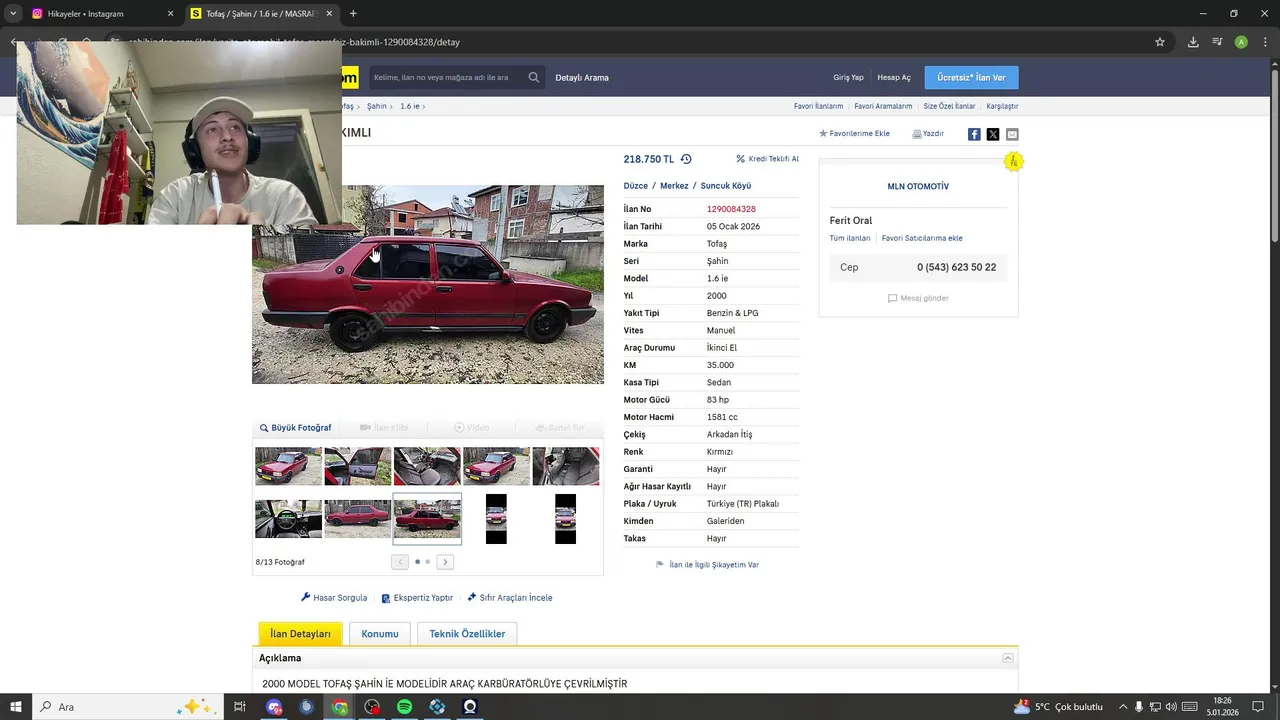Open Karşılaştır menu item

(1002, 106)
